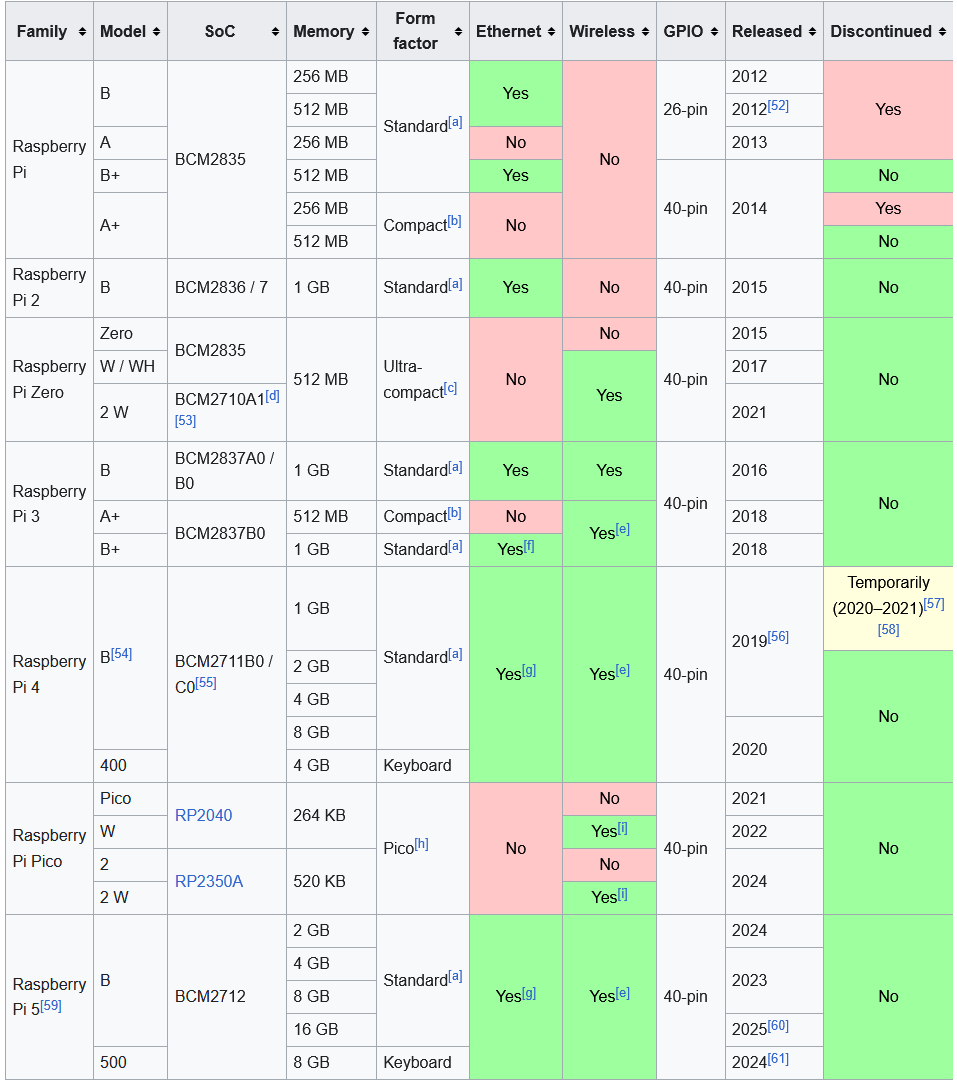The height and width of the screenshot is (1081, 957).
Task: Select the BCM2836 / 7 cell
Action: 227,288
